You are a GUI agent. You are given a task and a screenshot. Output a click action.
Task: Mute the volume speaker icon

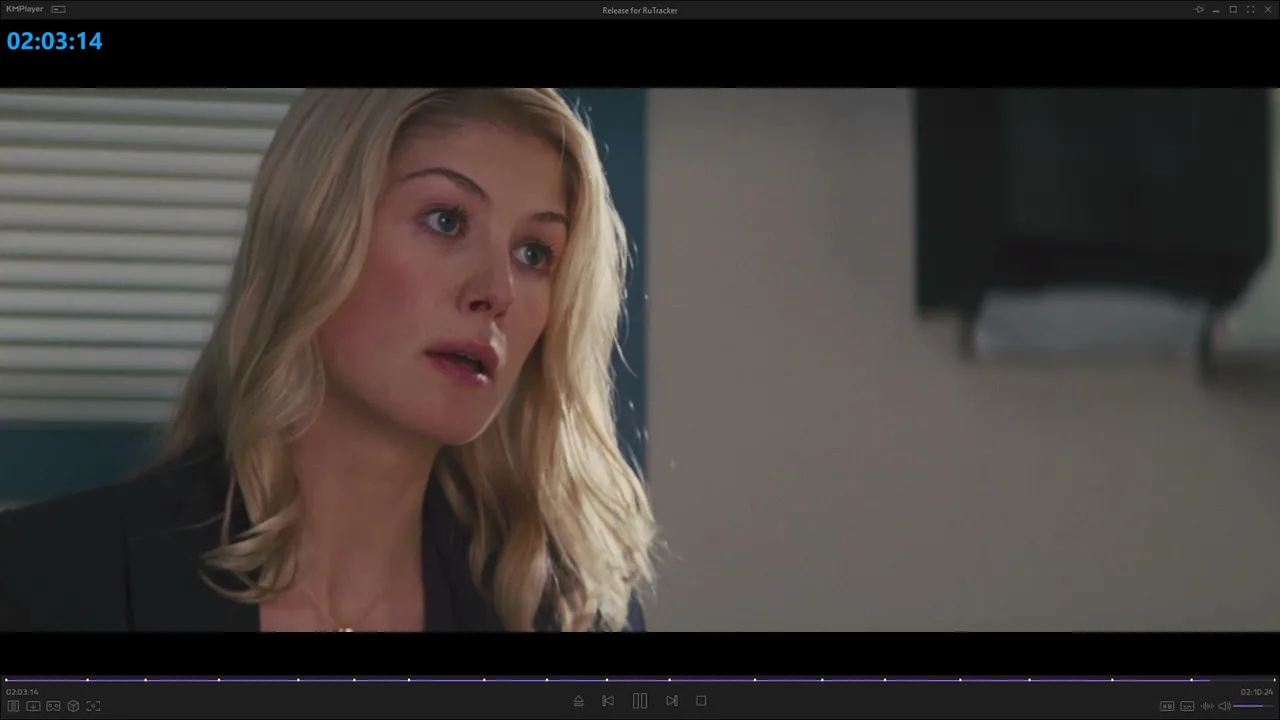[x=1224, y=706]
